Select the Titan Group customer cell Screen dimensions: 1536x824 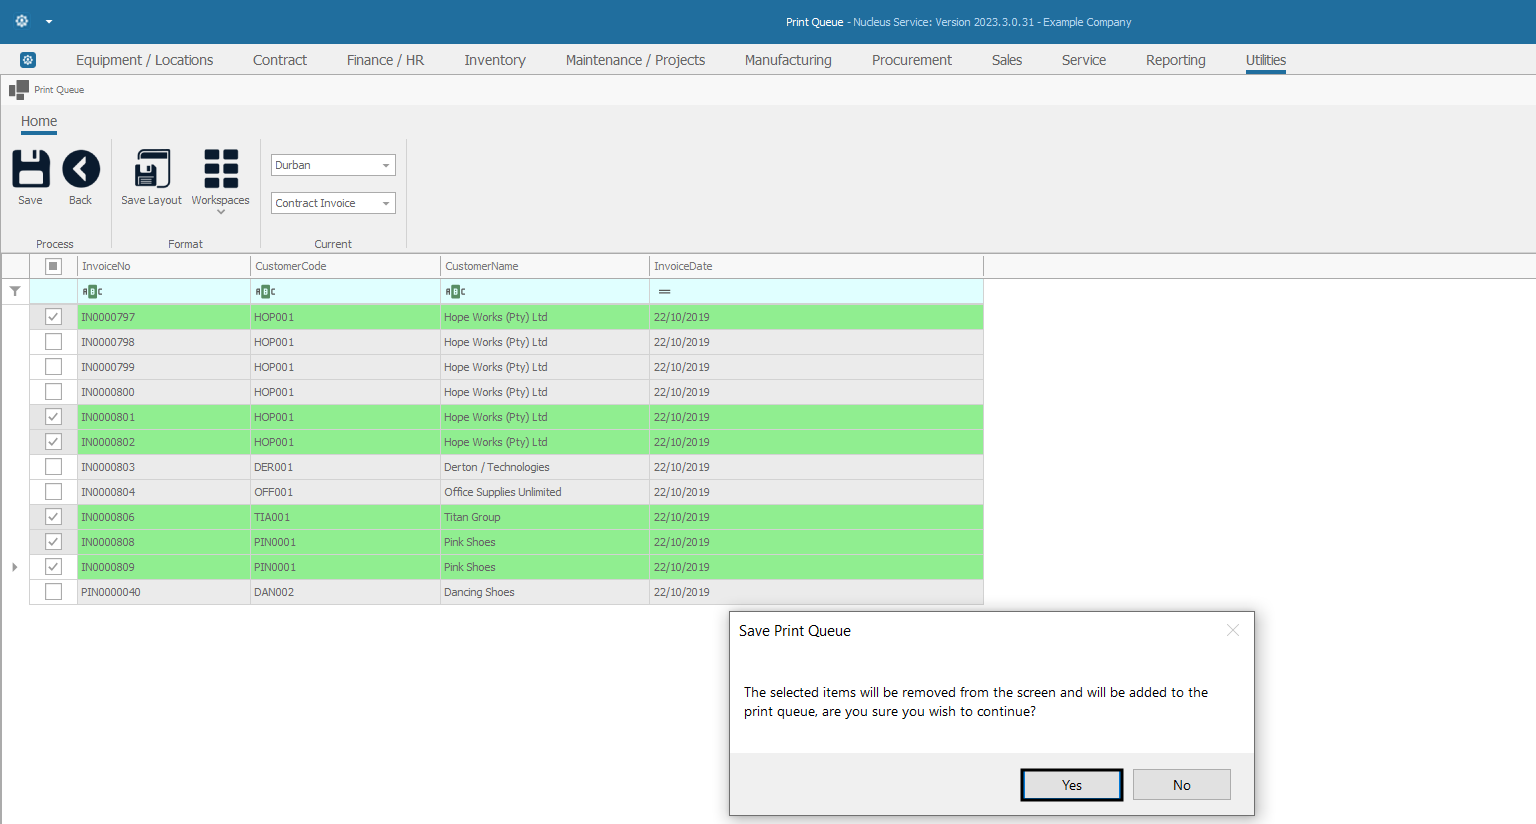tap(545, 517)
